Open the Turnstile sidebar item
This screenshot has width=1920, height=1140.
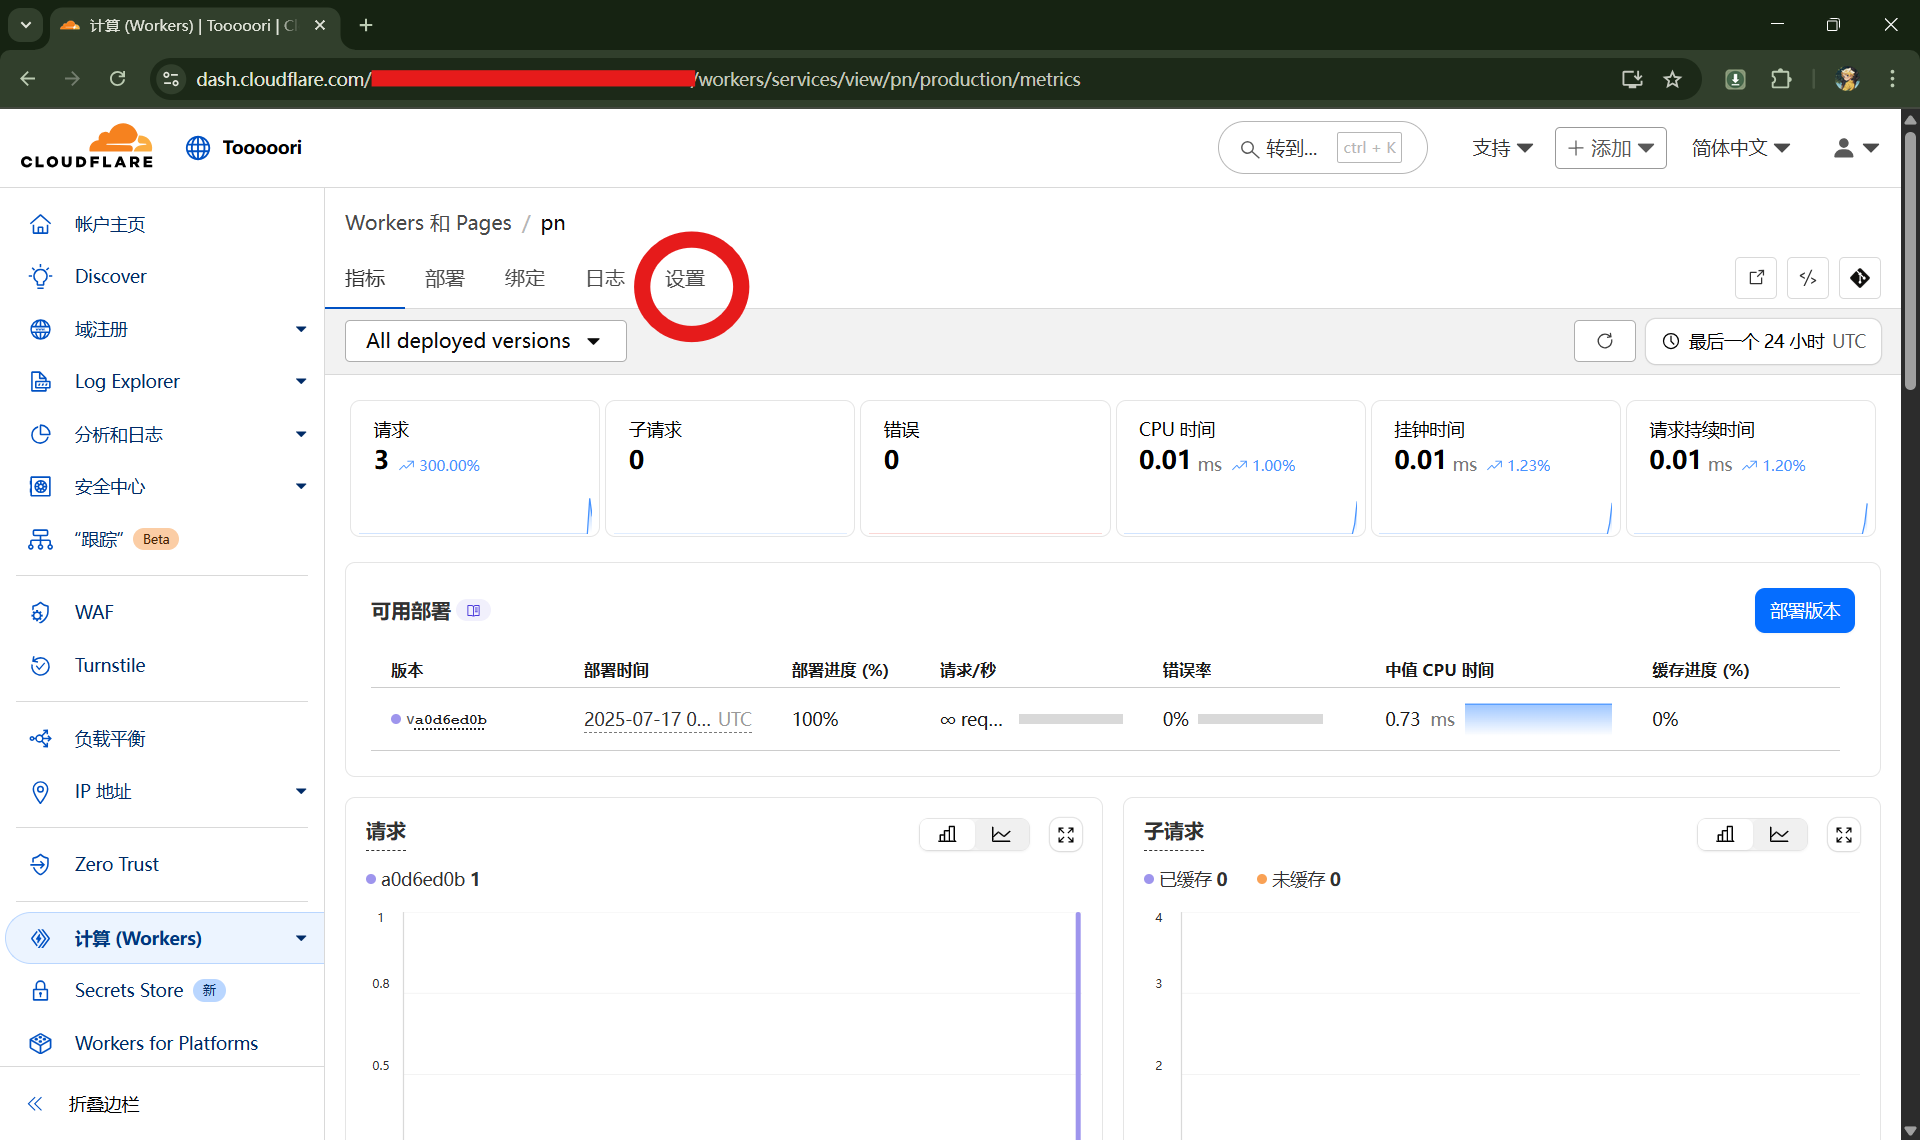[x=110, y=665]
